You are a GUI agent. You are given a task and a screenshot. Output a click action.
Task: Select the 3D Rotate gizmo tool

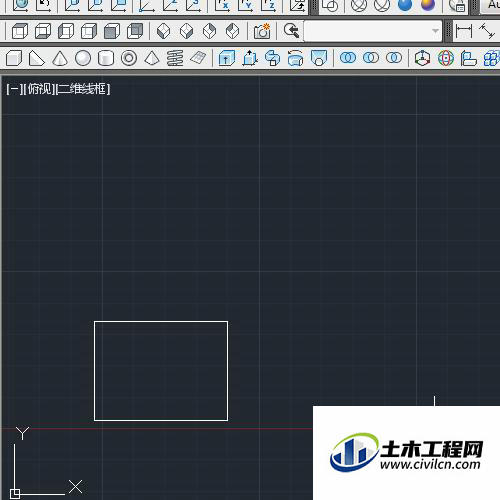coord(446,58)
